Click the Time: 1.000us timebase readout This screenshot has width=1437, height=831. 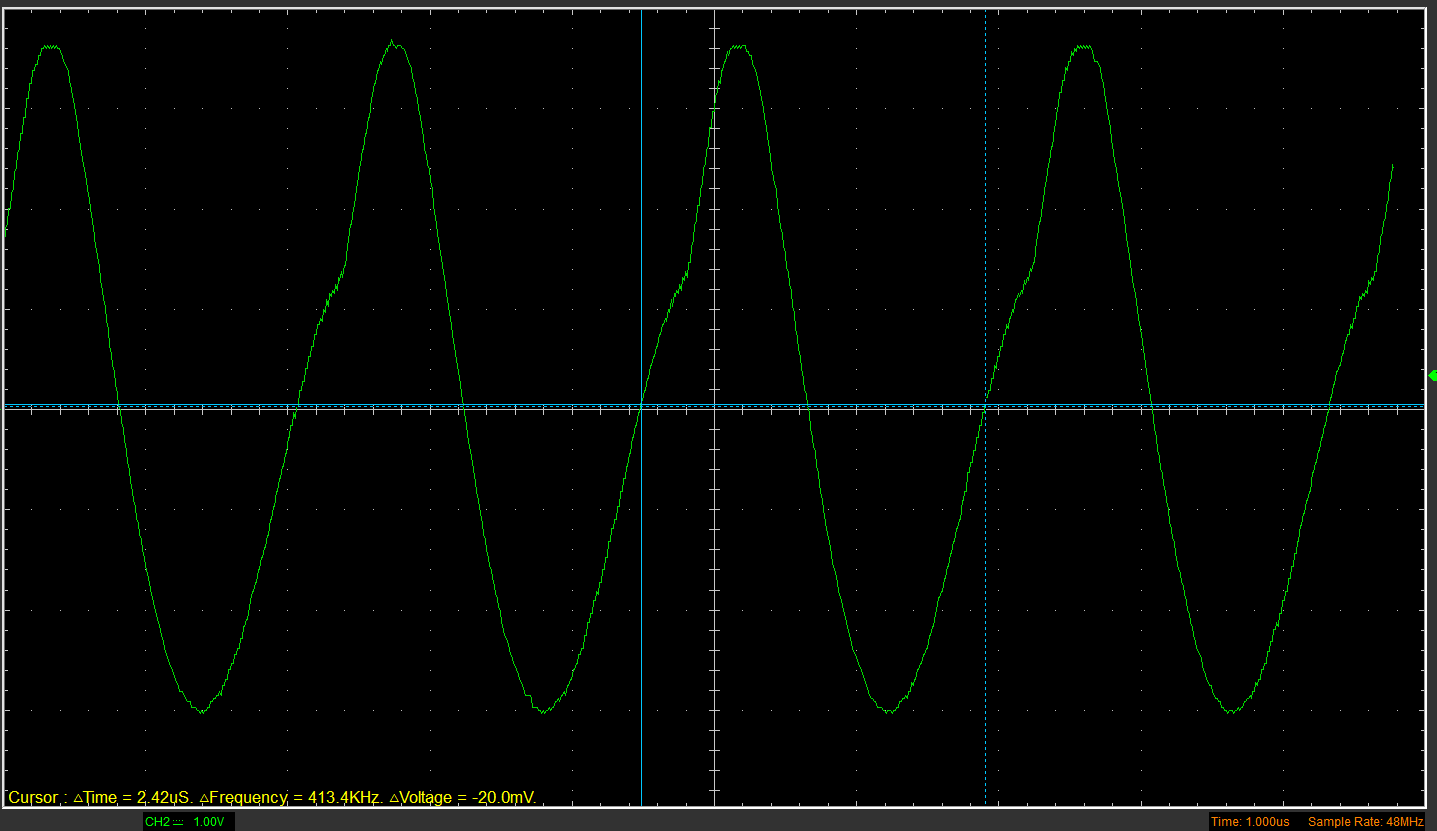point(1250,821)
